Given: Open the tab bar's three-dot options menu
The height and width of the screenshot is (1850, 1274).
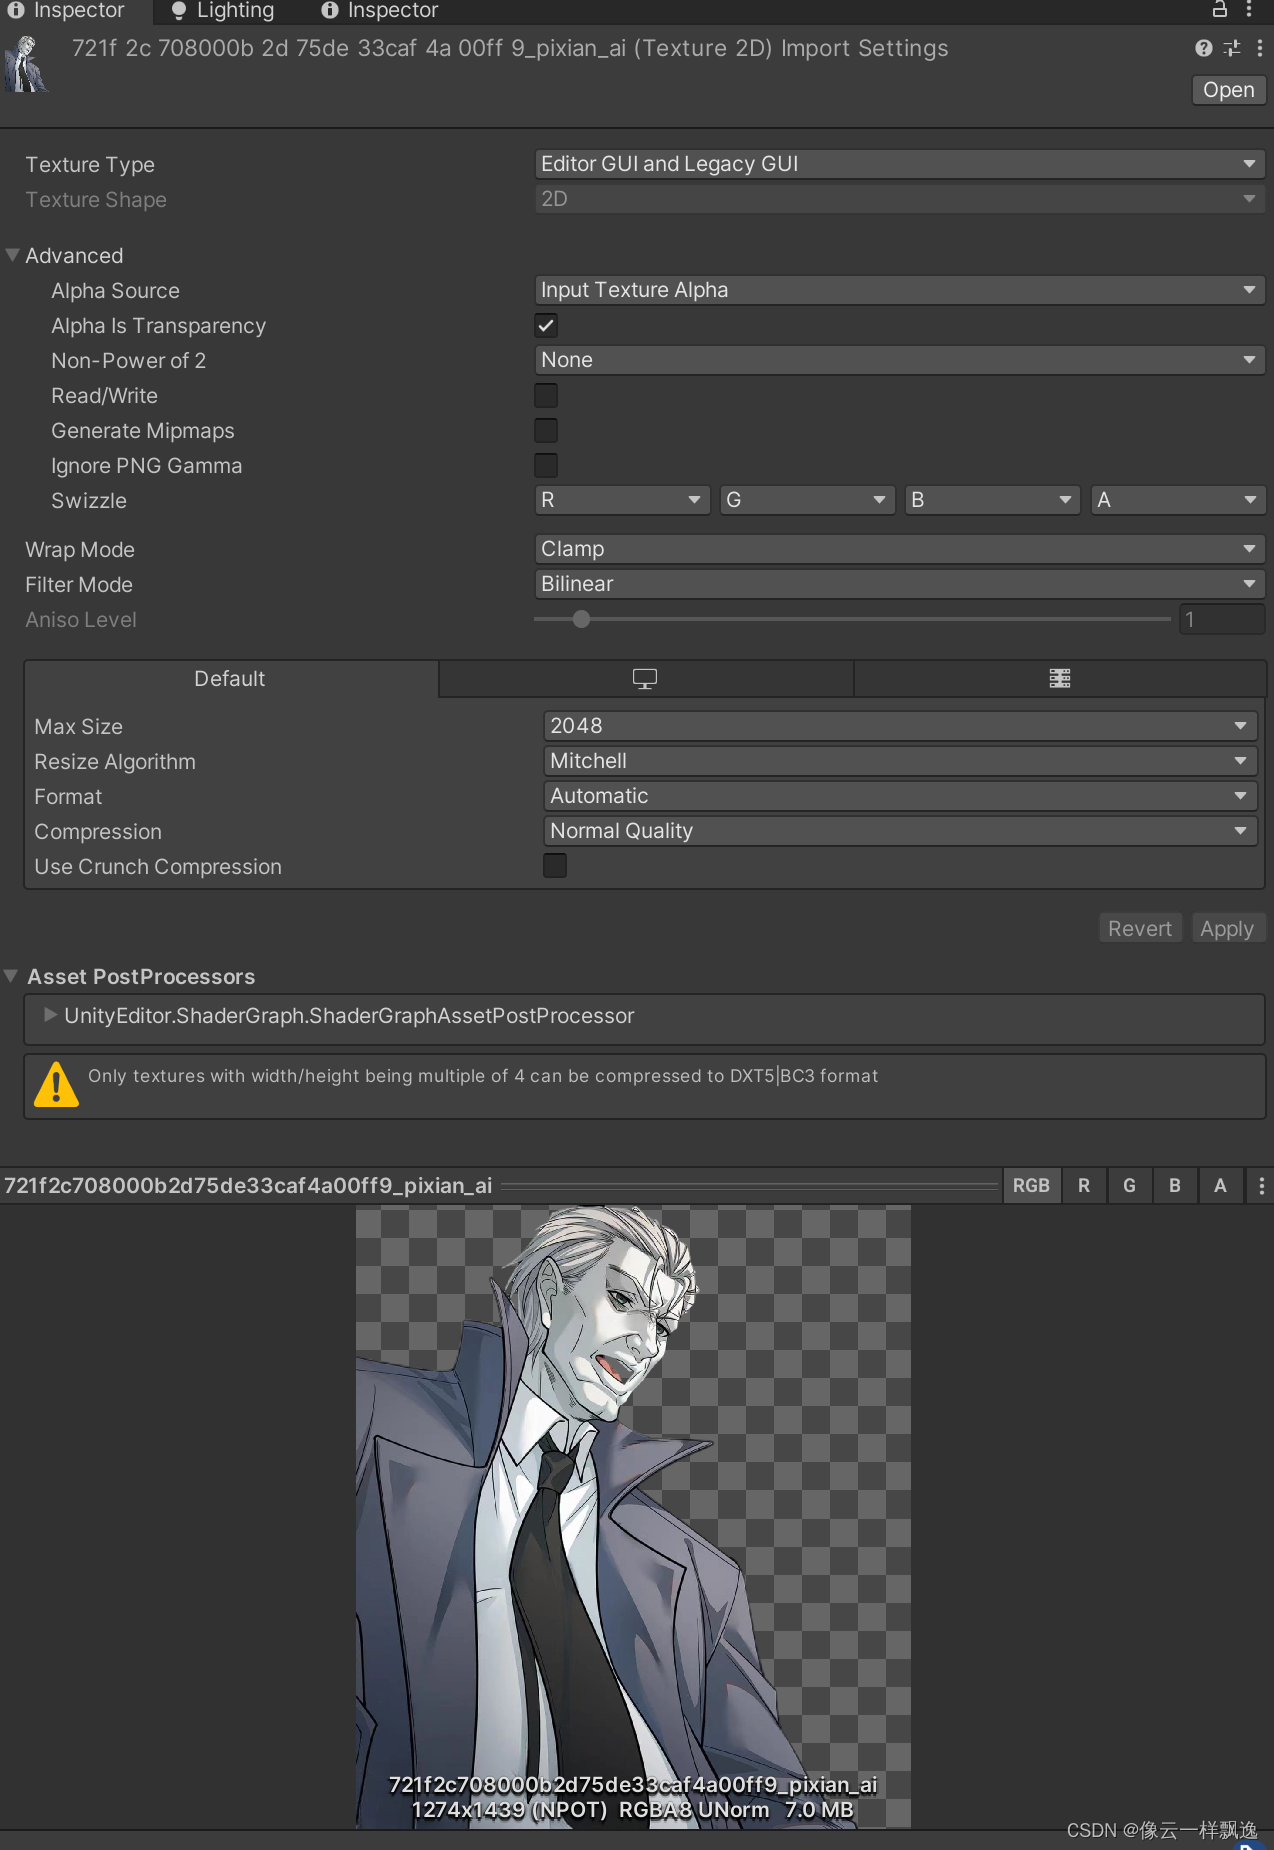Looking at the screenshot, I should coord(1249,10).
